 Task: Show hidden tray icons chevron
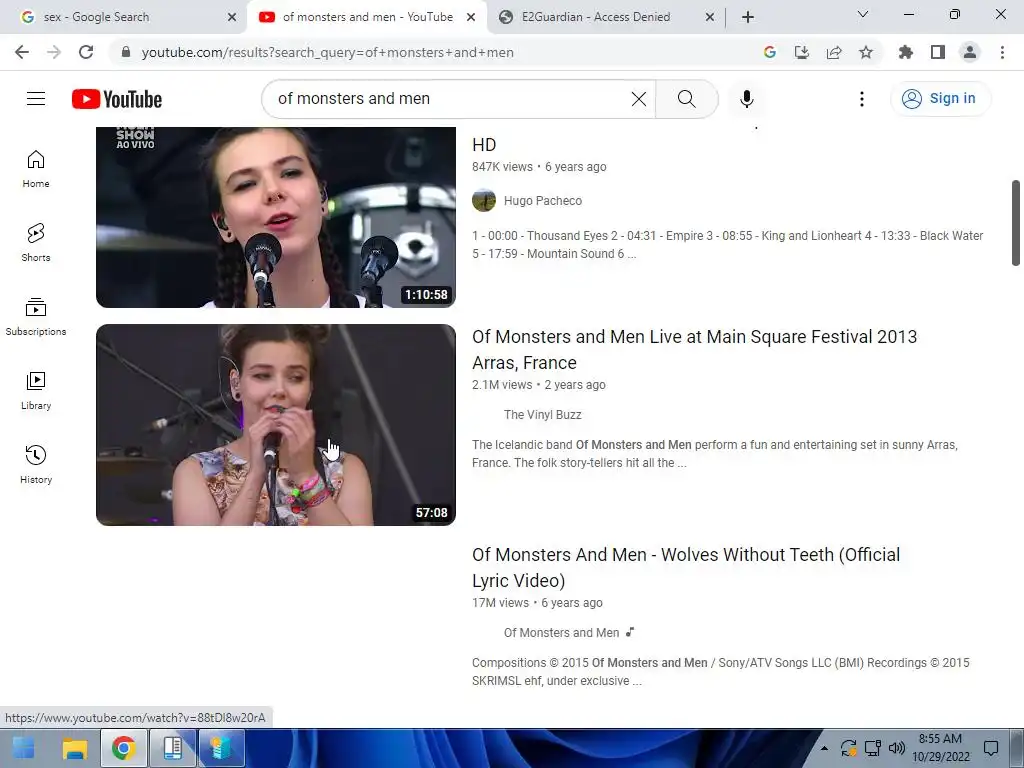click(x=824, y=748)
